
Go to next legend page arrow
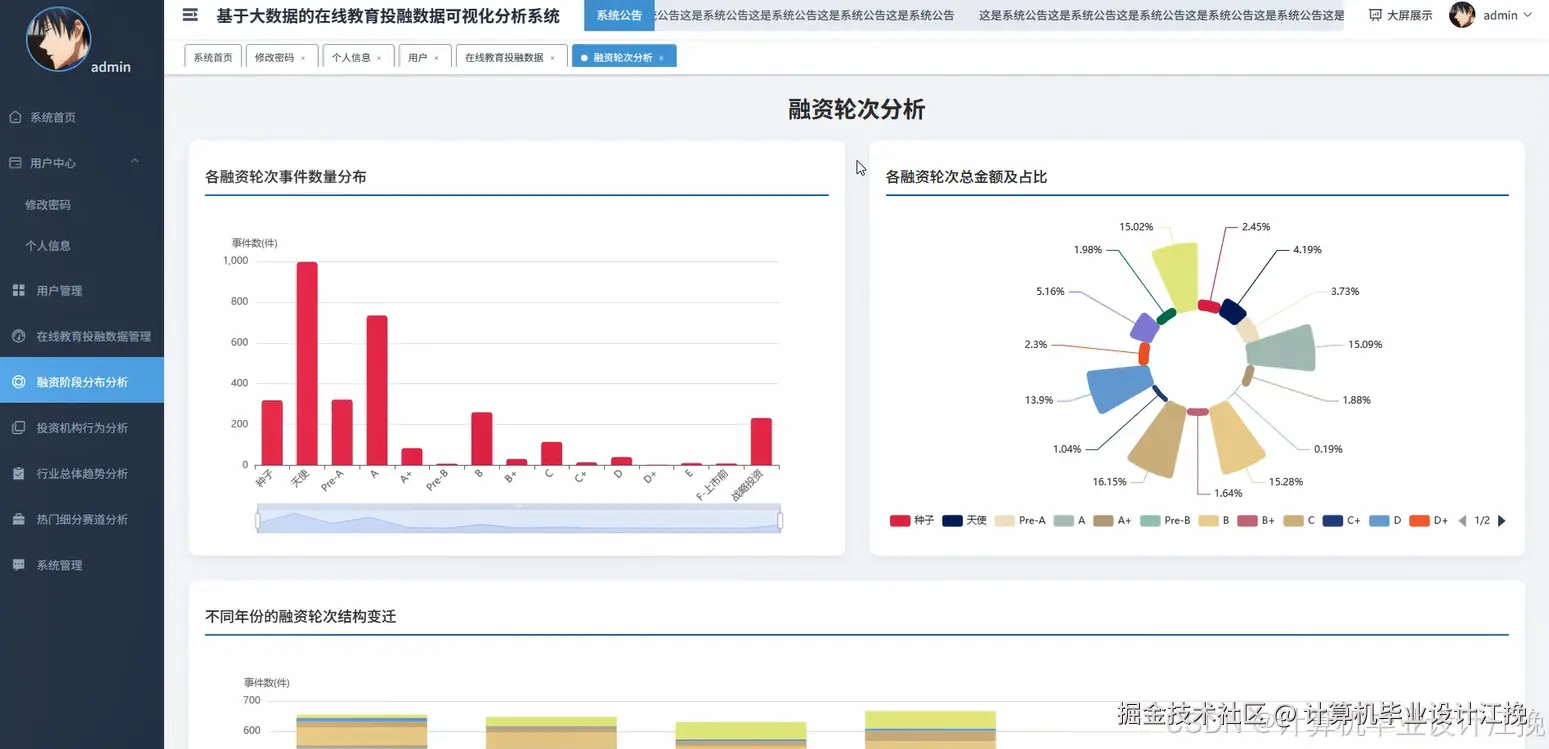1501,521
